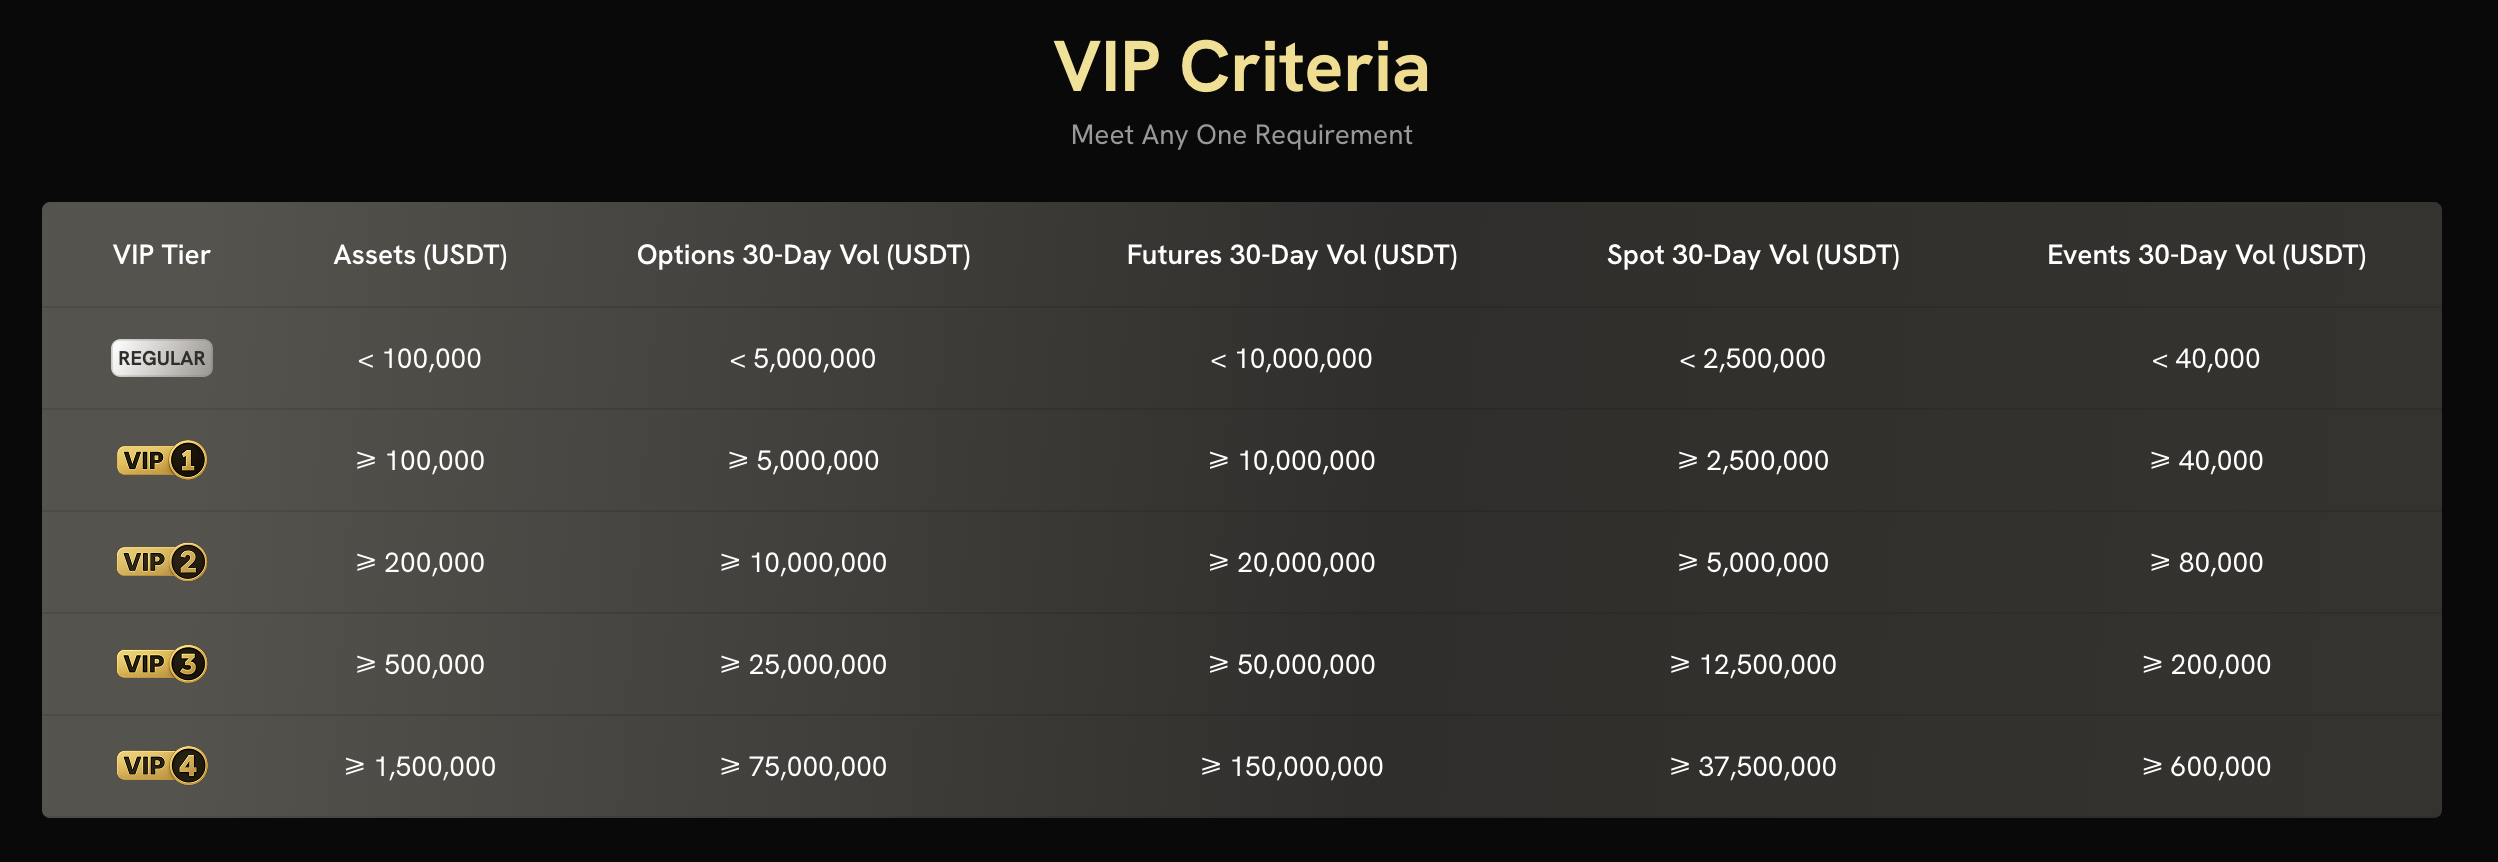Image resolution: width=2498 pixels, height=862 pixels.
Task: Click the VIP 1 tier badge
Action: point(161,460)
